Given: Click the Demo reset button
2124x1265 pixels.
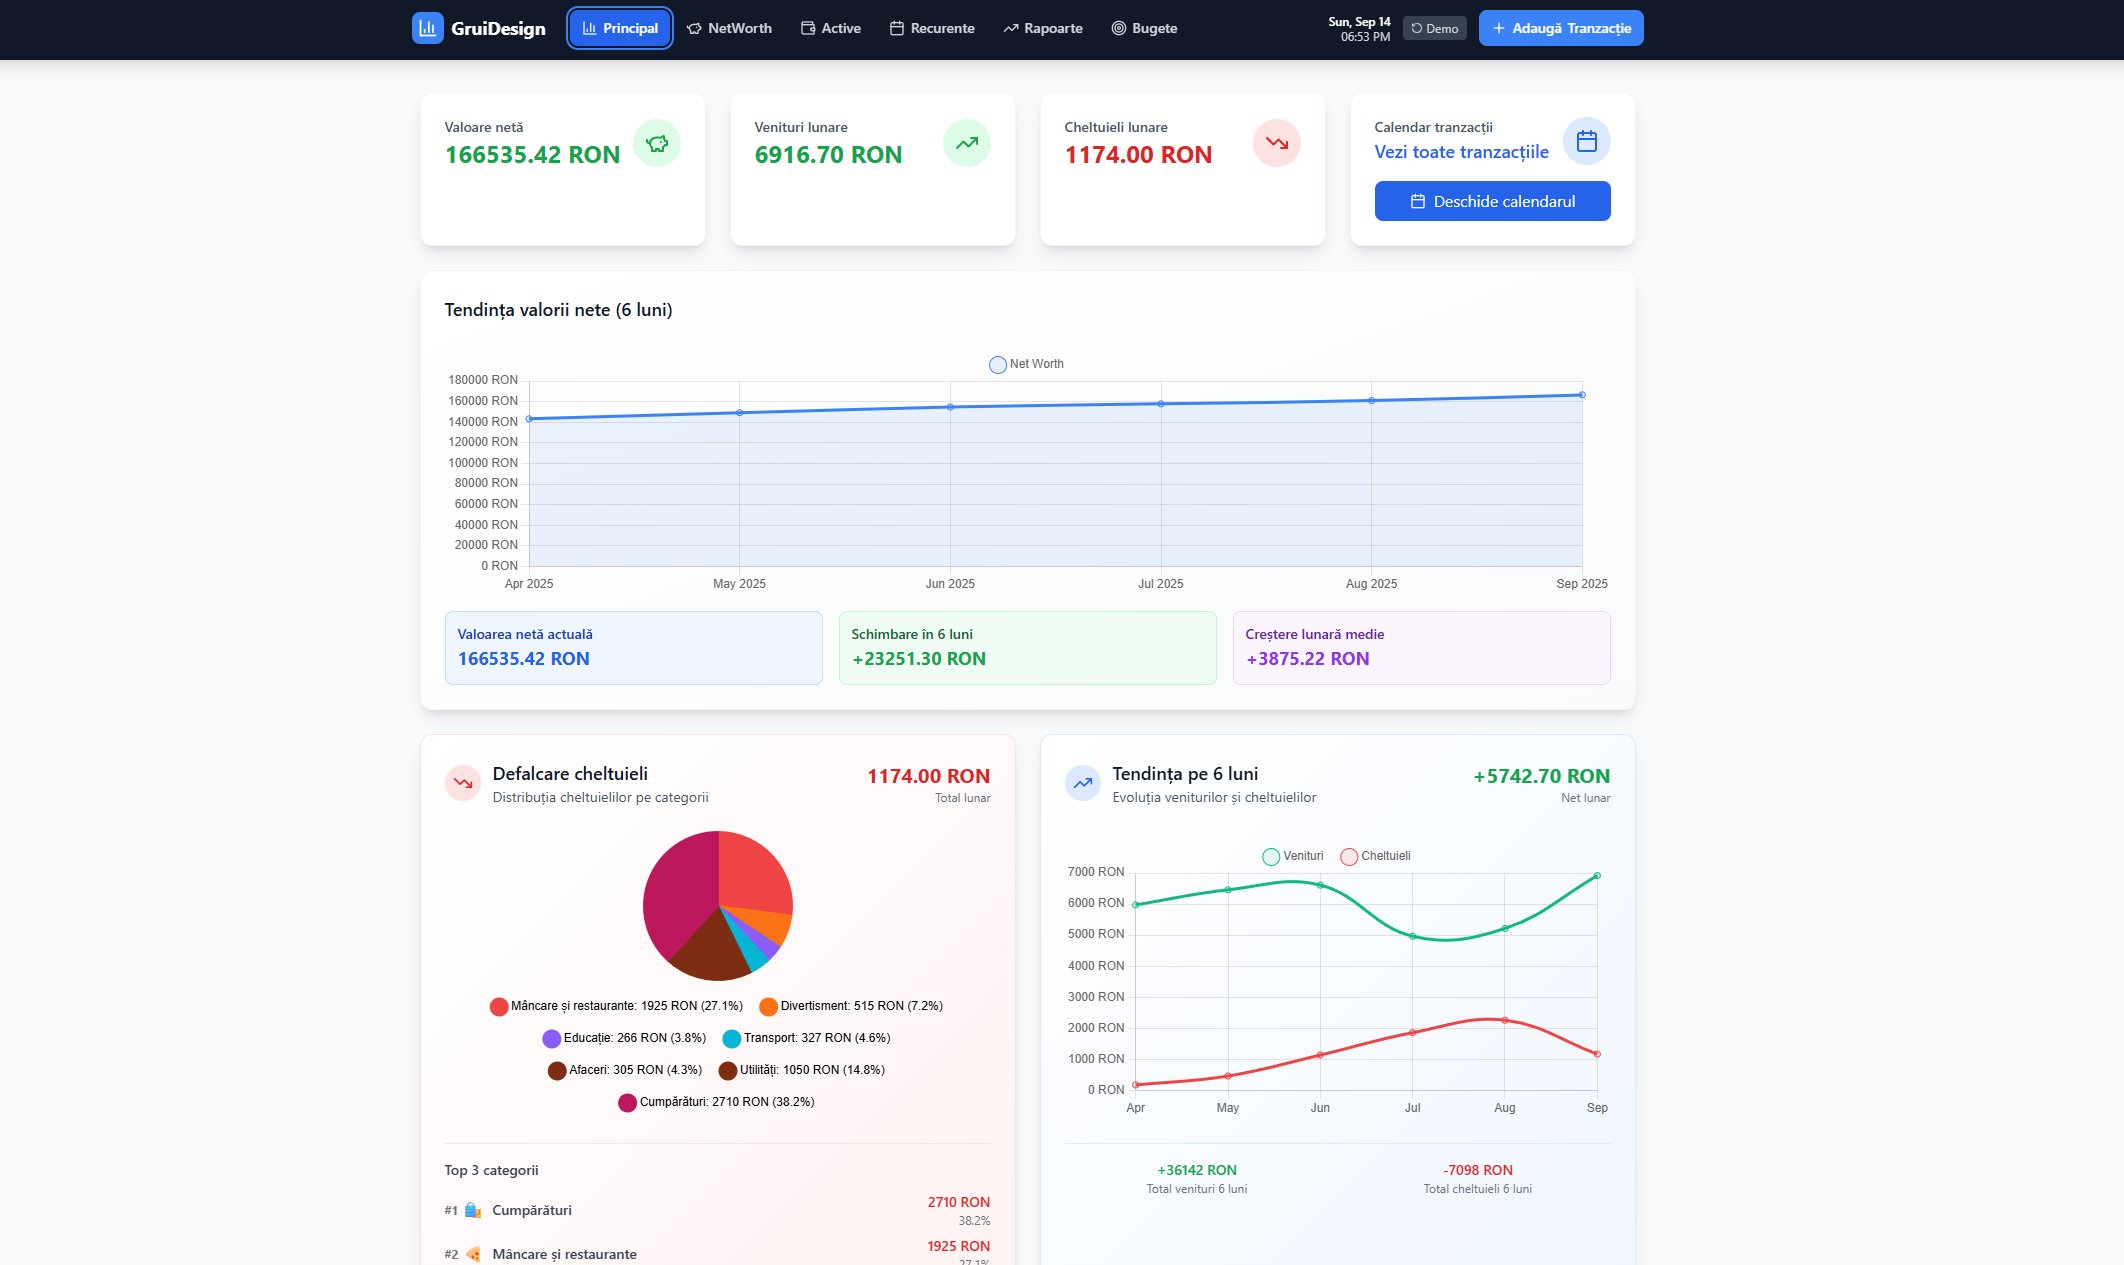Looking at the screenshot, I should coord(1434,28).
